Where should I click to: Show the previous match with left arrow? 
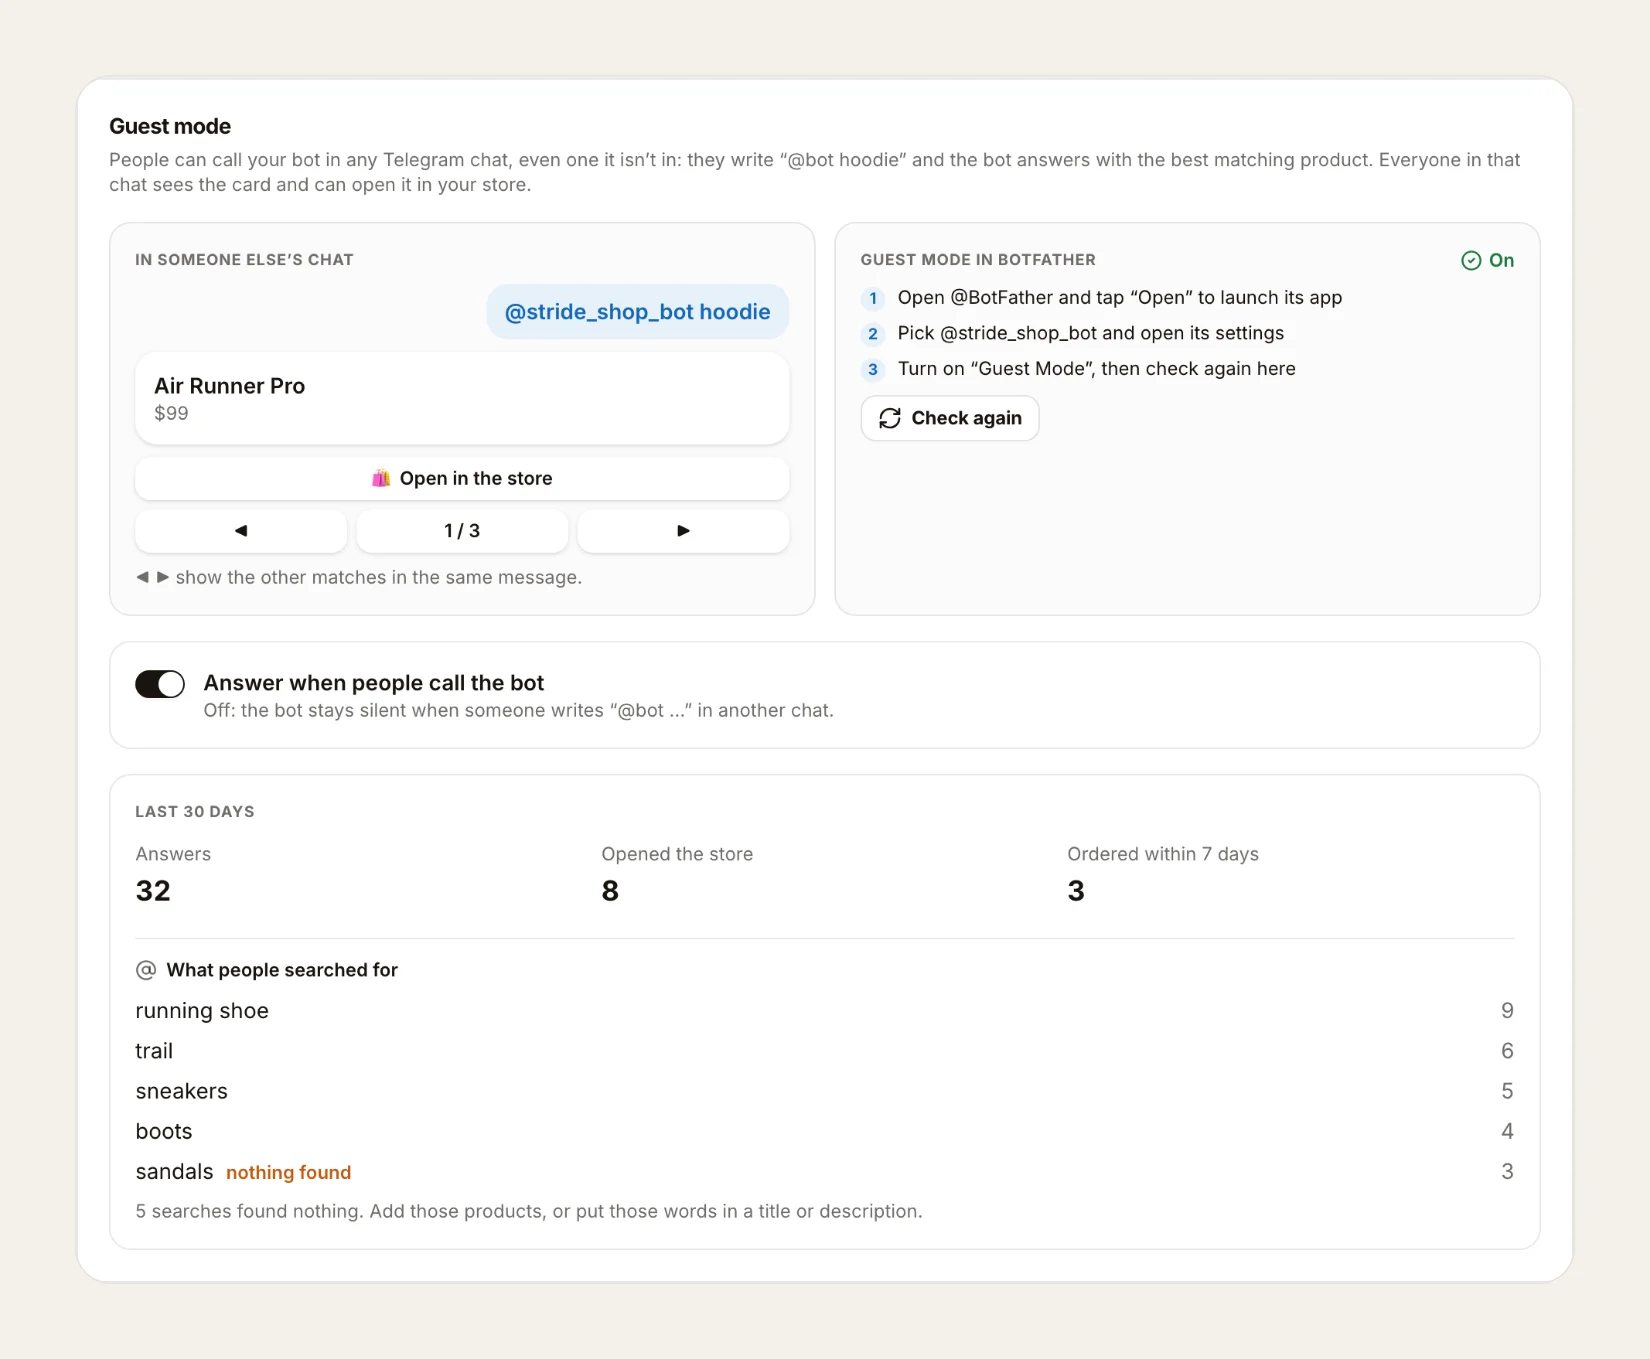point(241,531)
